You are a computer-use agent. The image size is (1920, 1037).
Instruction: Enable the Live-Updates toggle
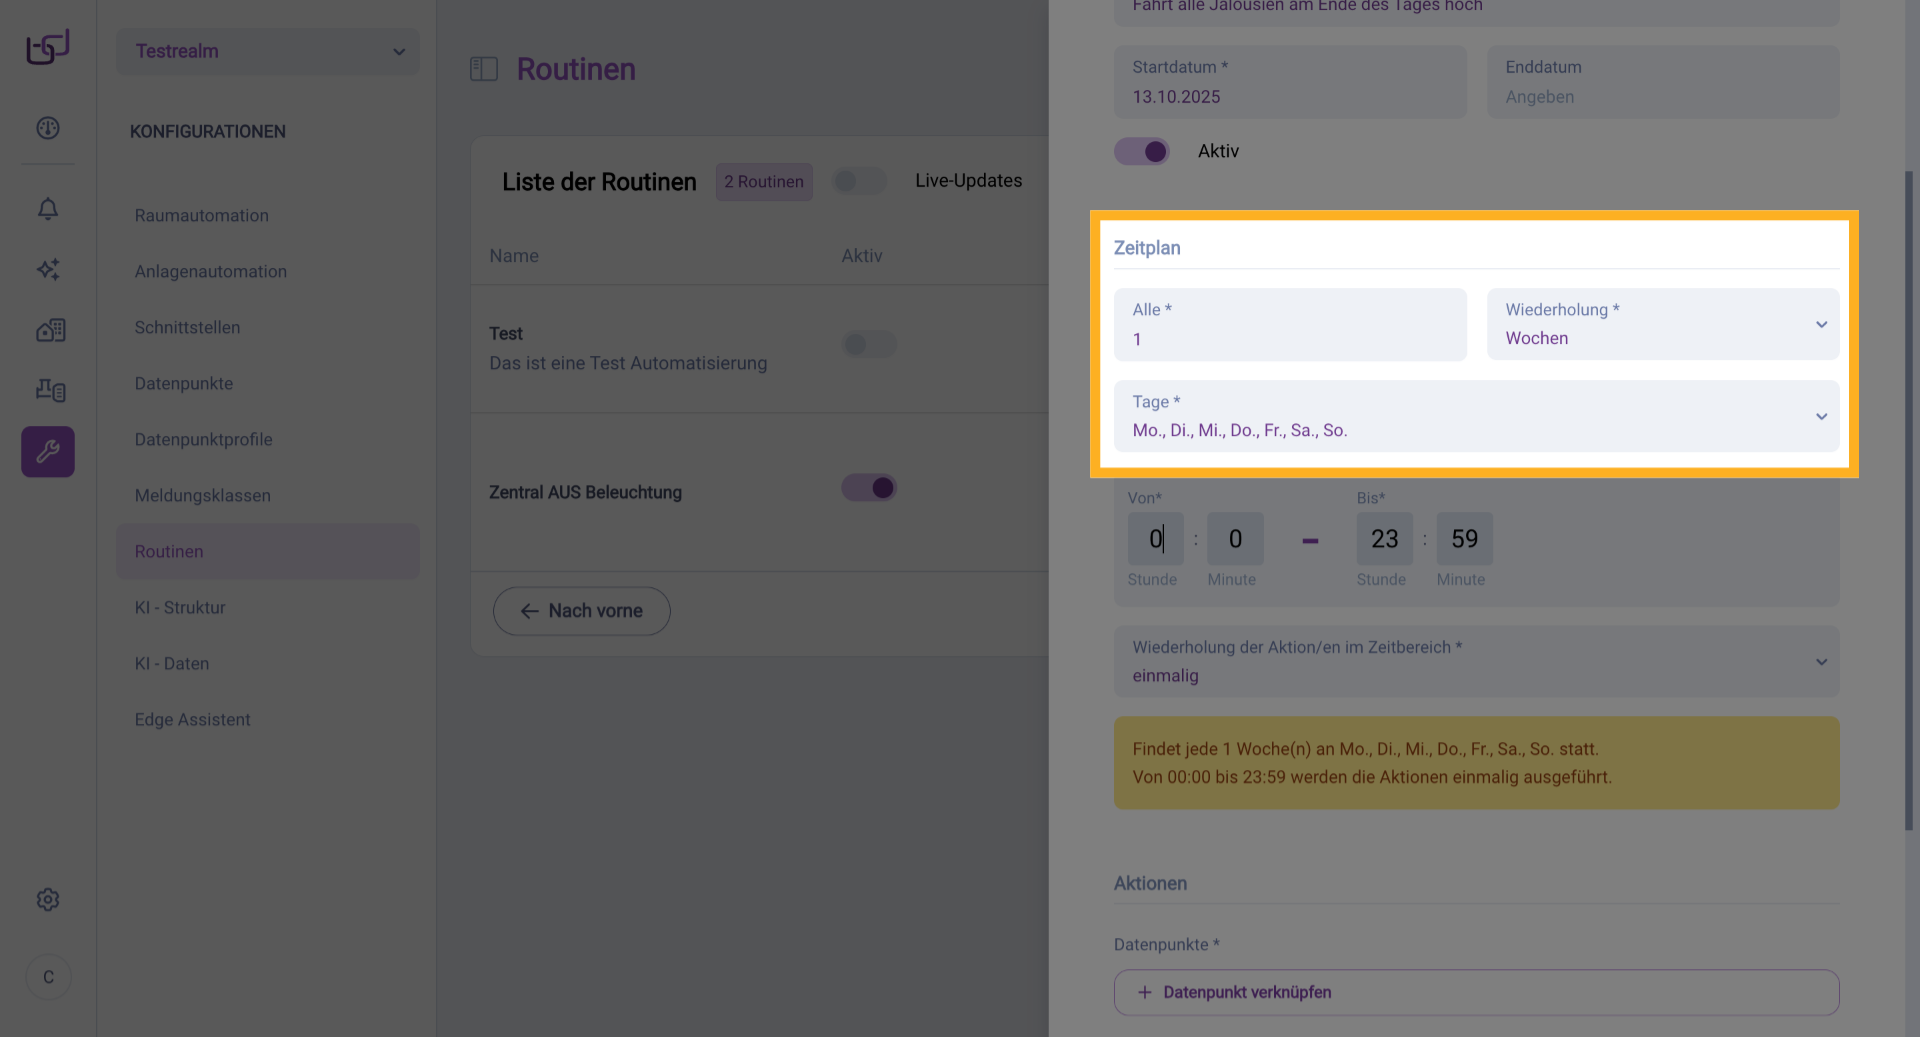(859, 181)
